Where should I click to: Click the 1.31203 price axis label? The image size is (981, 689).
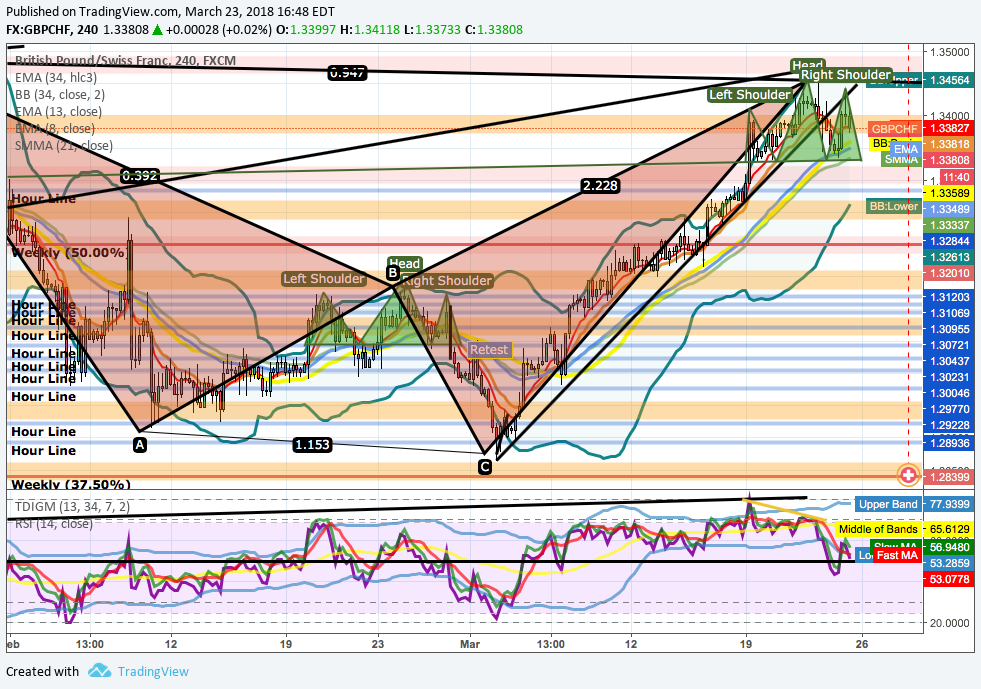tap(949, 297)
